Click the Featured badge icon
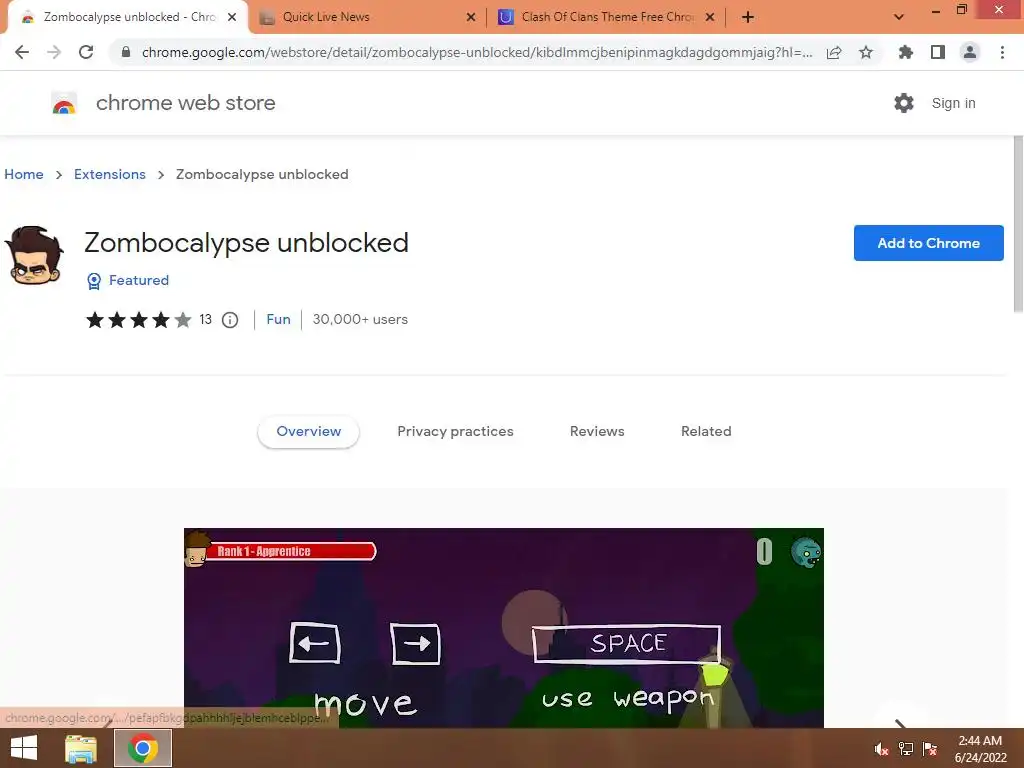Image resolution: width=1024 pixels, height=768 pixels. (x=94, y=281)
